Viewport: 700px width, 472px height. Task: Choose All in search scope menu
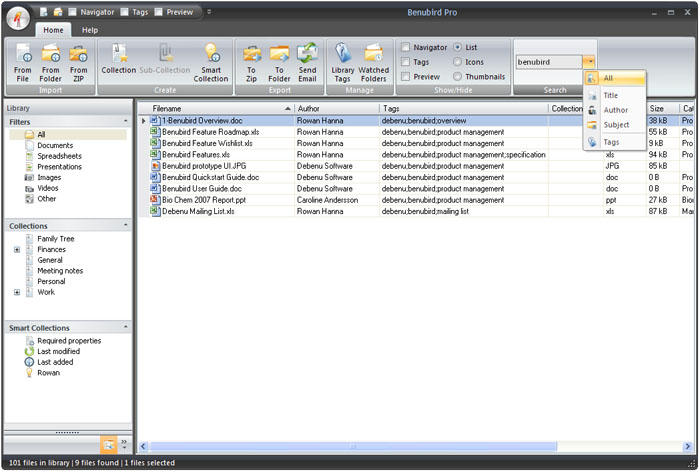click(x=615, y=78)
